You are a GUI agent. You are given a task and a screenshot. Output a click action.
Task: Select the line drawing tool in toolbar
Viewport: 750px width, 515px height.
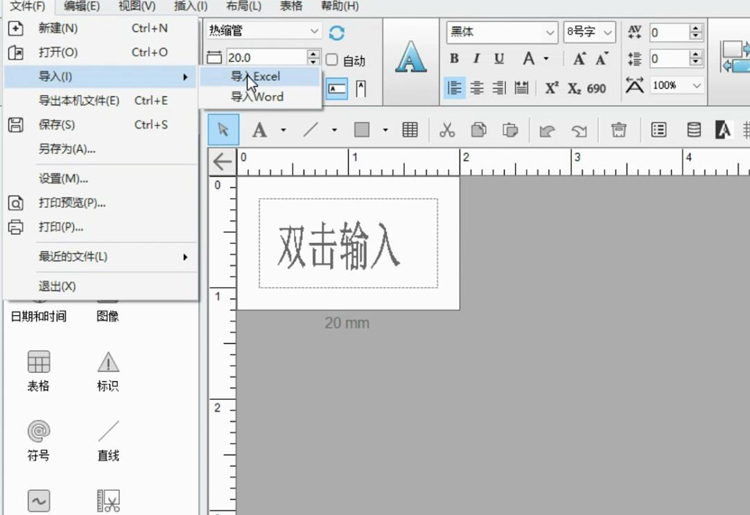click(310, 130)
